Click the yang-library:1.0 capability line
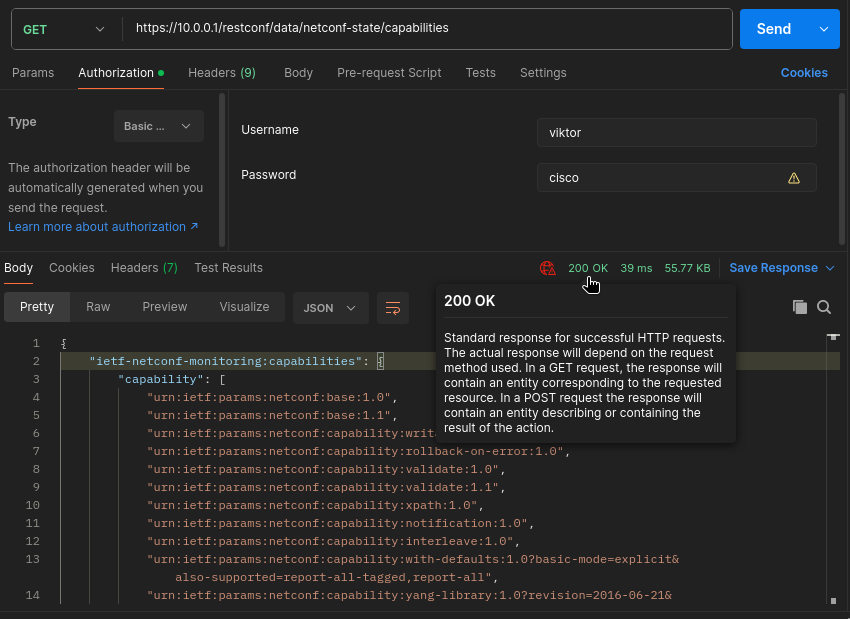850x619 pixels. click(x=409, y=595)
